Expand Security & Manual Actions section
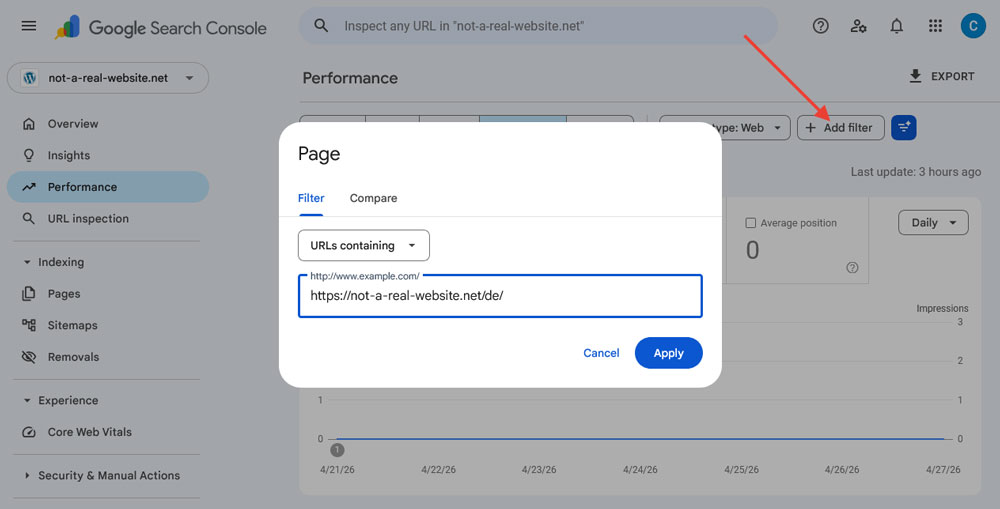Viewport: 1000px width, 509px height. 27,475
